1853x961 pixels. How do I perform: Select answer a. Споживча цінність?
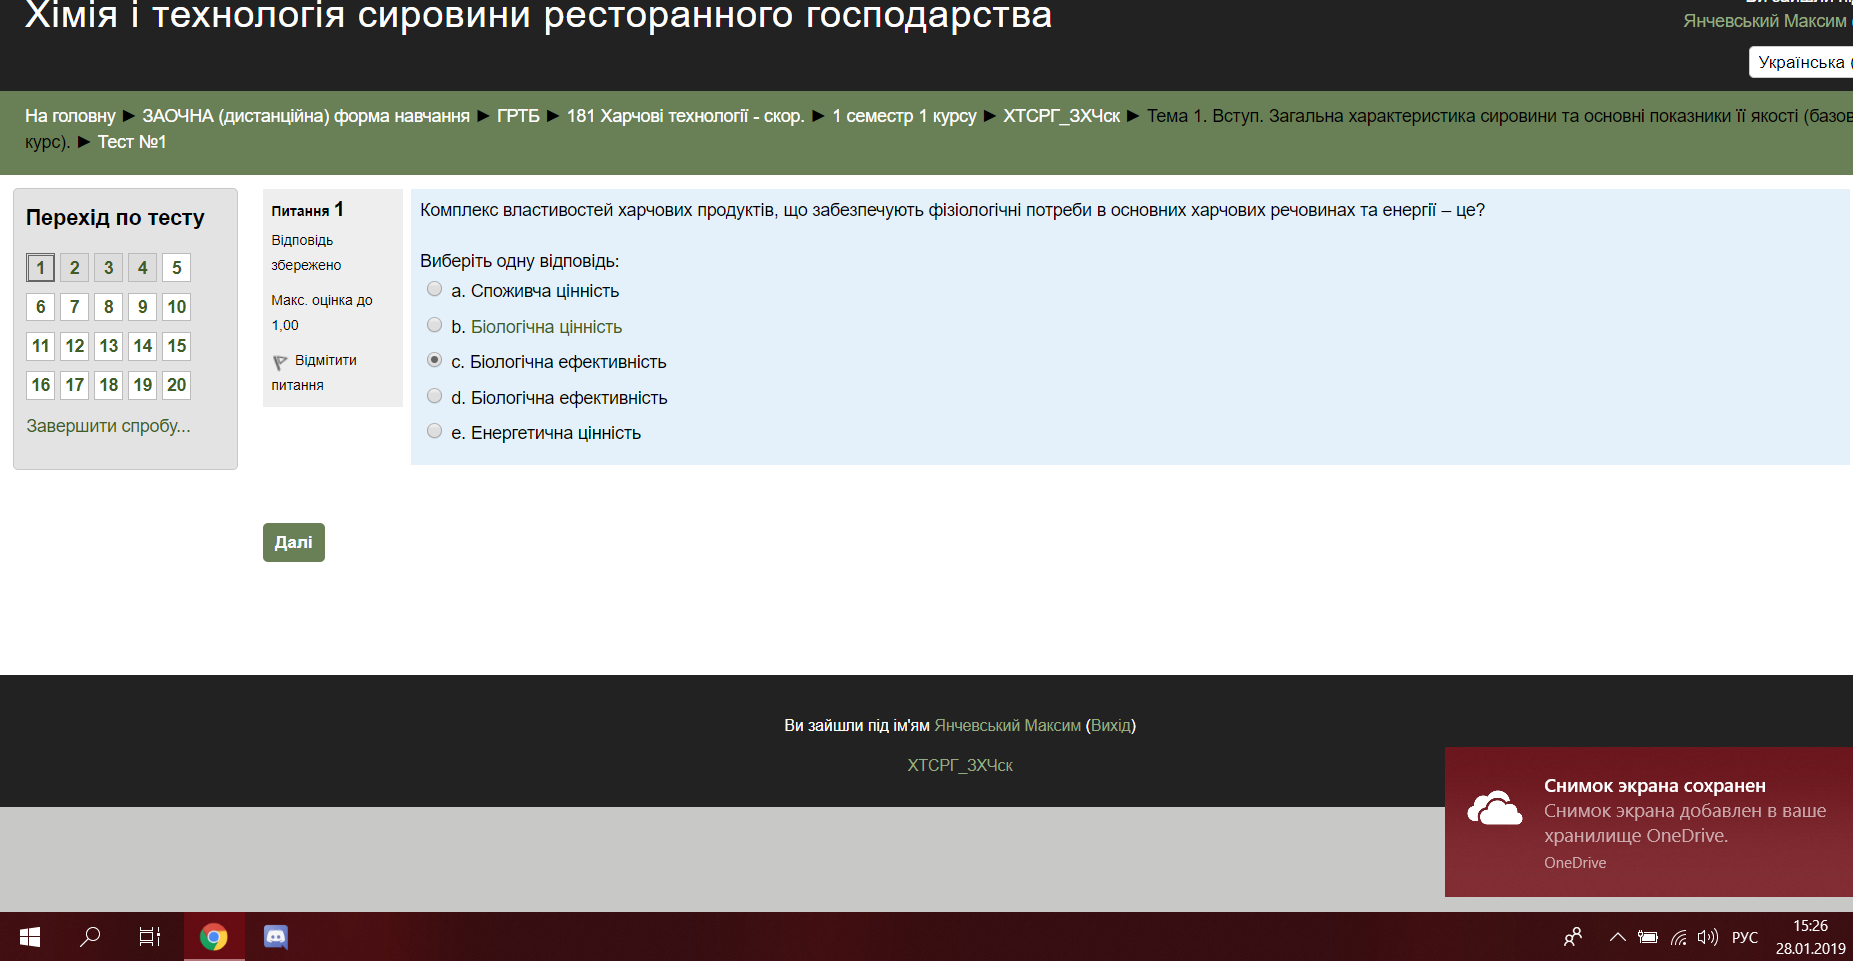tap(434, 290)
